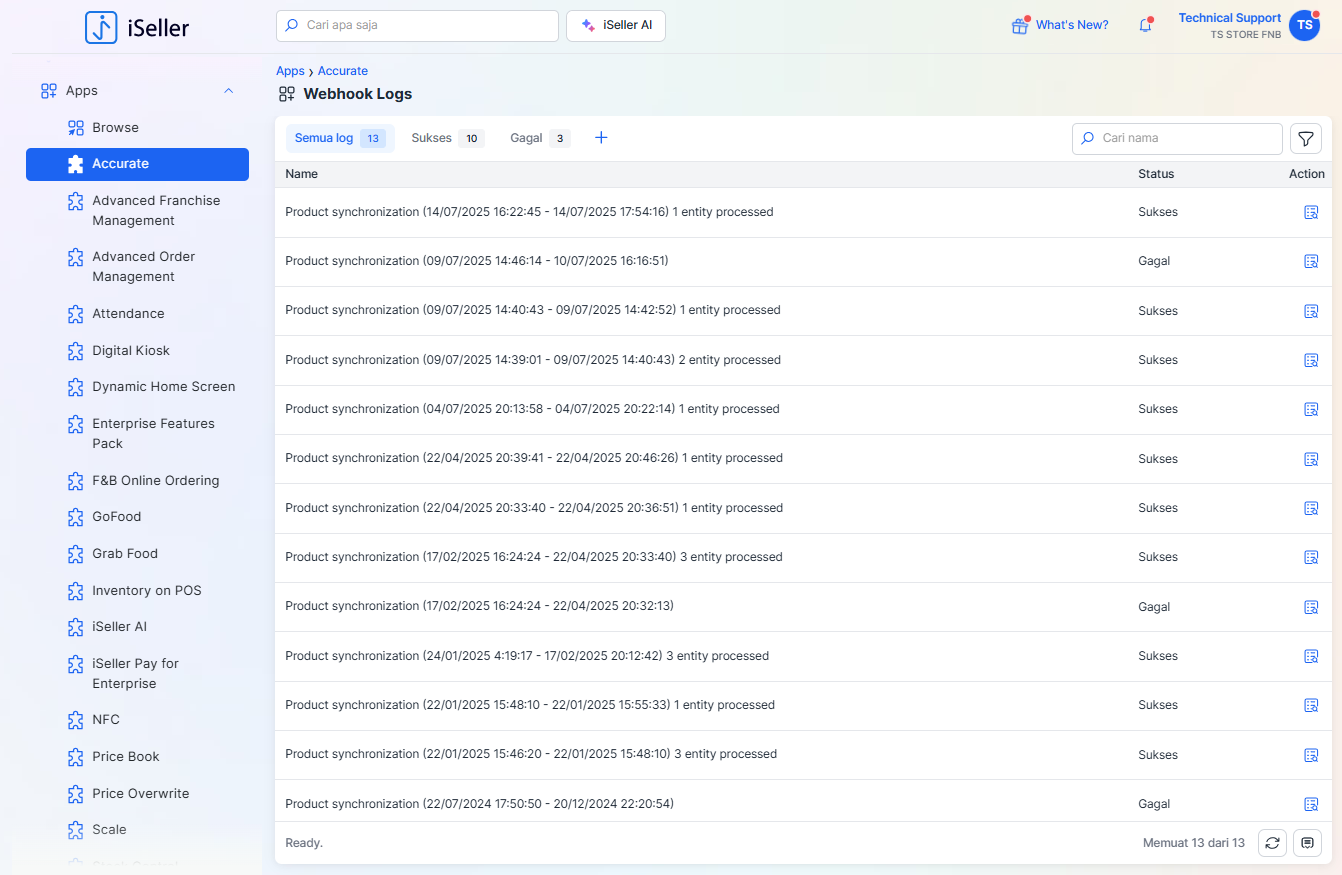The height and width of the screenshot is (875, 1342).
Task: Go to Accurate breadcrumb link
Action: [343, 71]
